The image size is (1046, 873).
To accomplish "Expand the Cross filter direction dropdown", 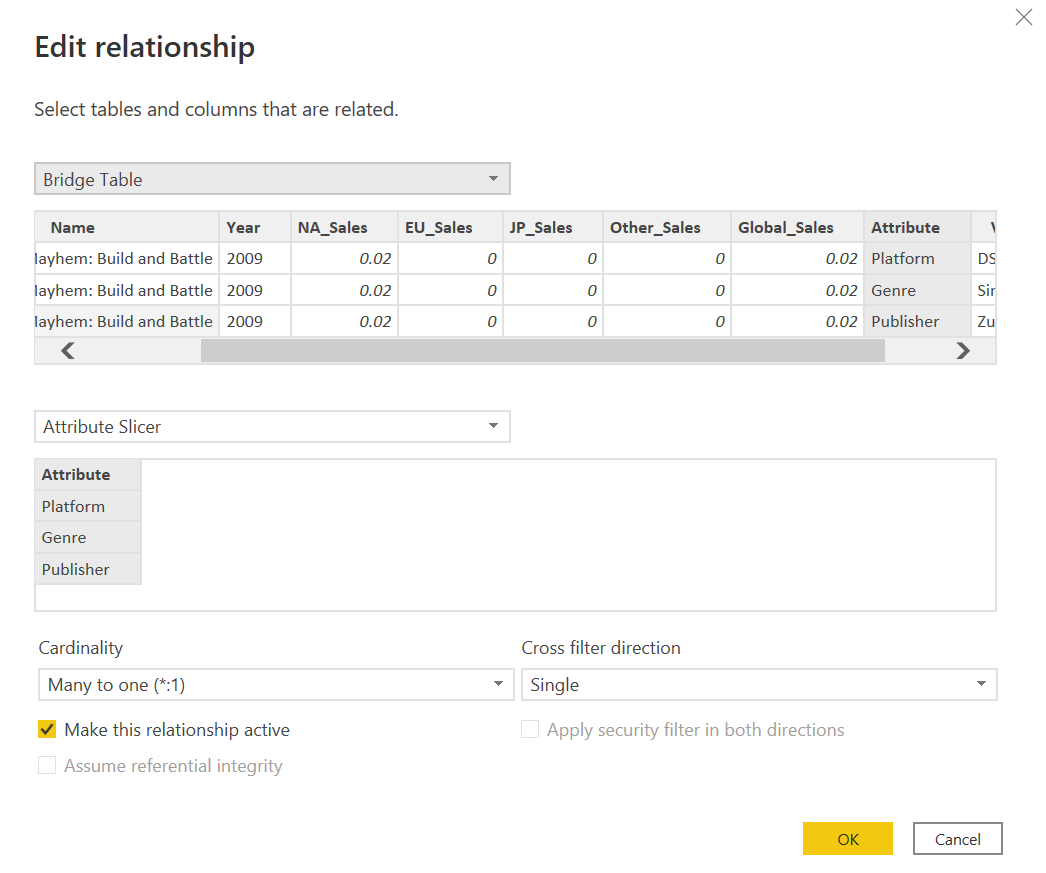I will point(759,685).
